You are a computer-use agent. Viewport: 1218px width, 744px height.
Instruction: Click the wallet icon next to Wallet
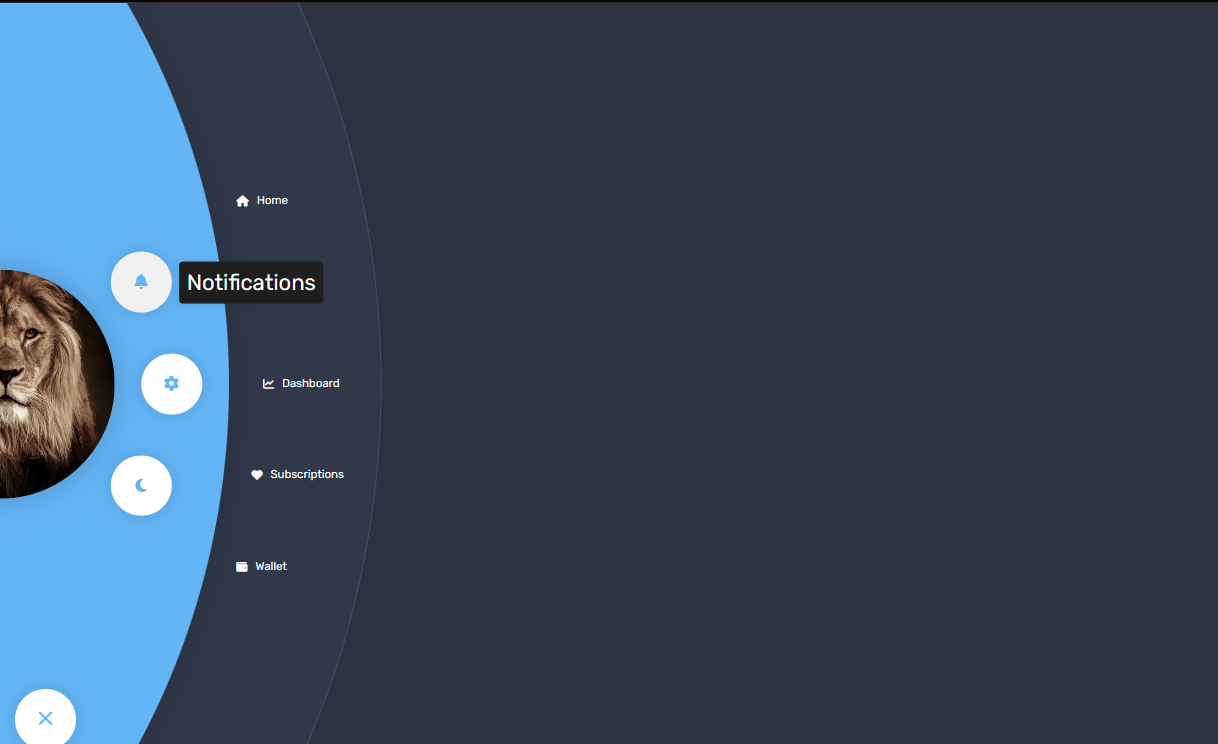tap(242, 566)
